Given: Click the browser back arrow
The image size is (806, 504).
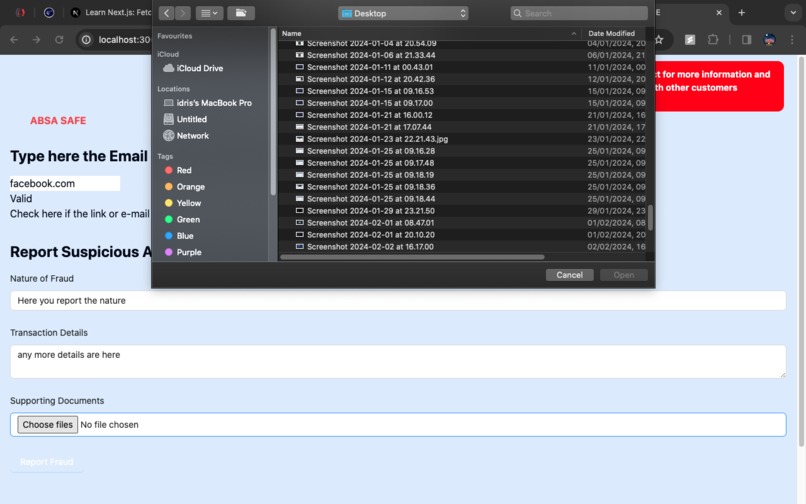Looking at the screenshot, I should tap(14, 40).
